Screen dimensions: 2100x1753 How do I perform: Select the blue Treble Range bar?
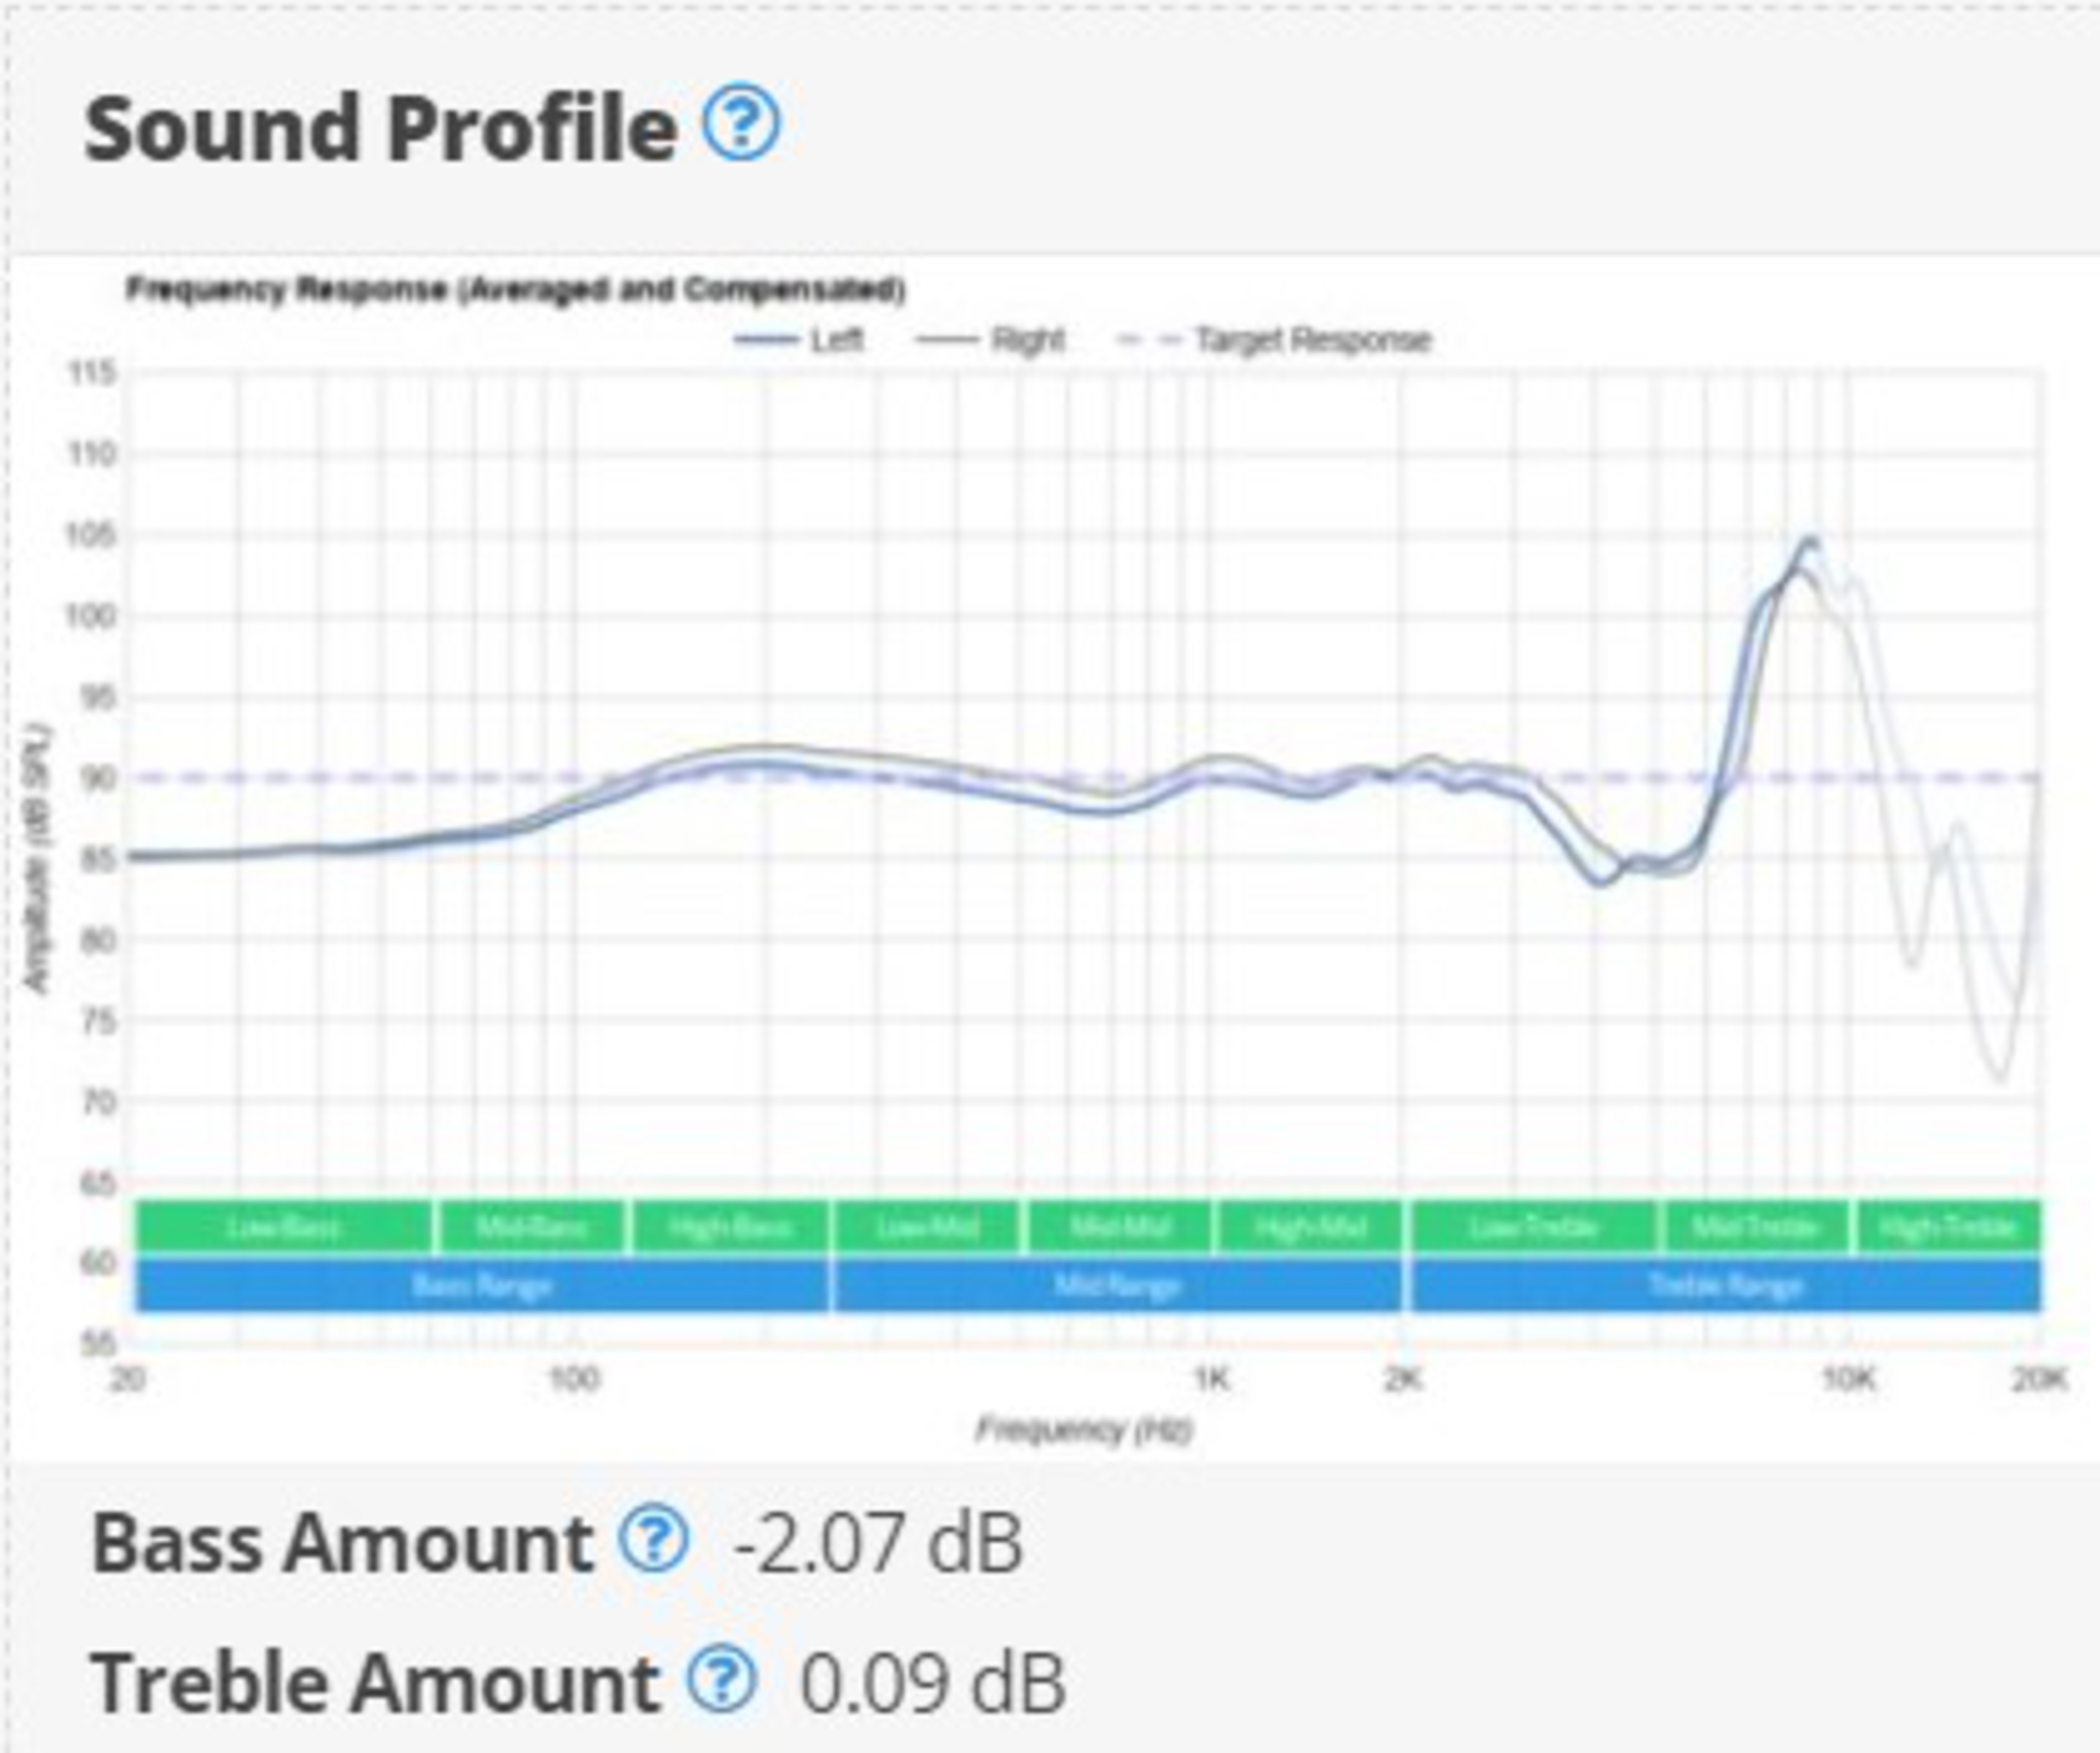click(x=1725, y=1285)
